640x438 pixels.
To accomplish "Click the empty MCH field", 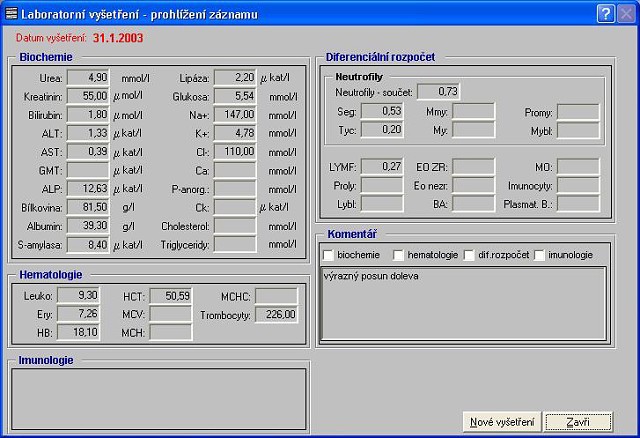I will point(171,332).
